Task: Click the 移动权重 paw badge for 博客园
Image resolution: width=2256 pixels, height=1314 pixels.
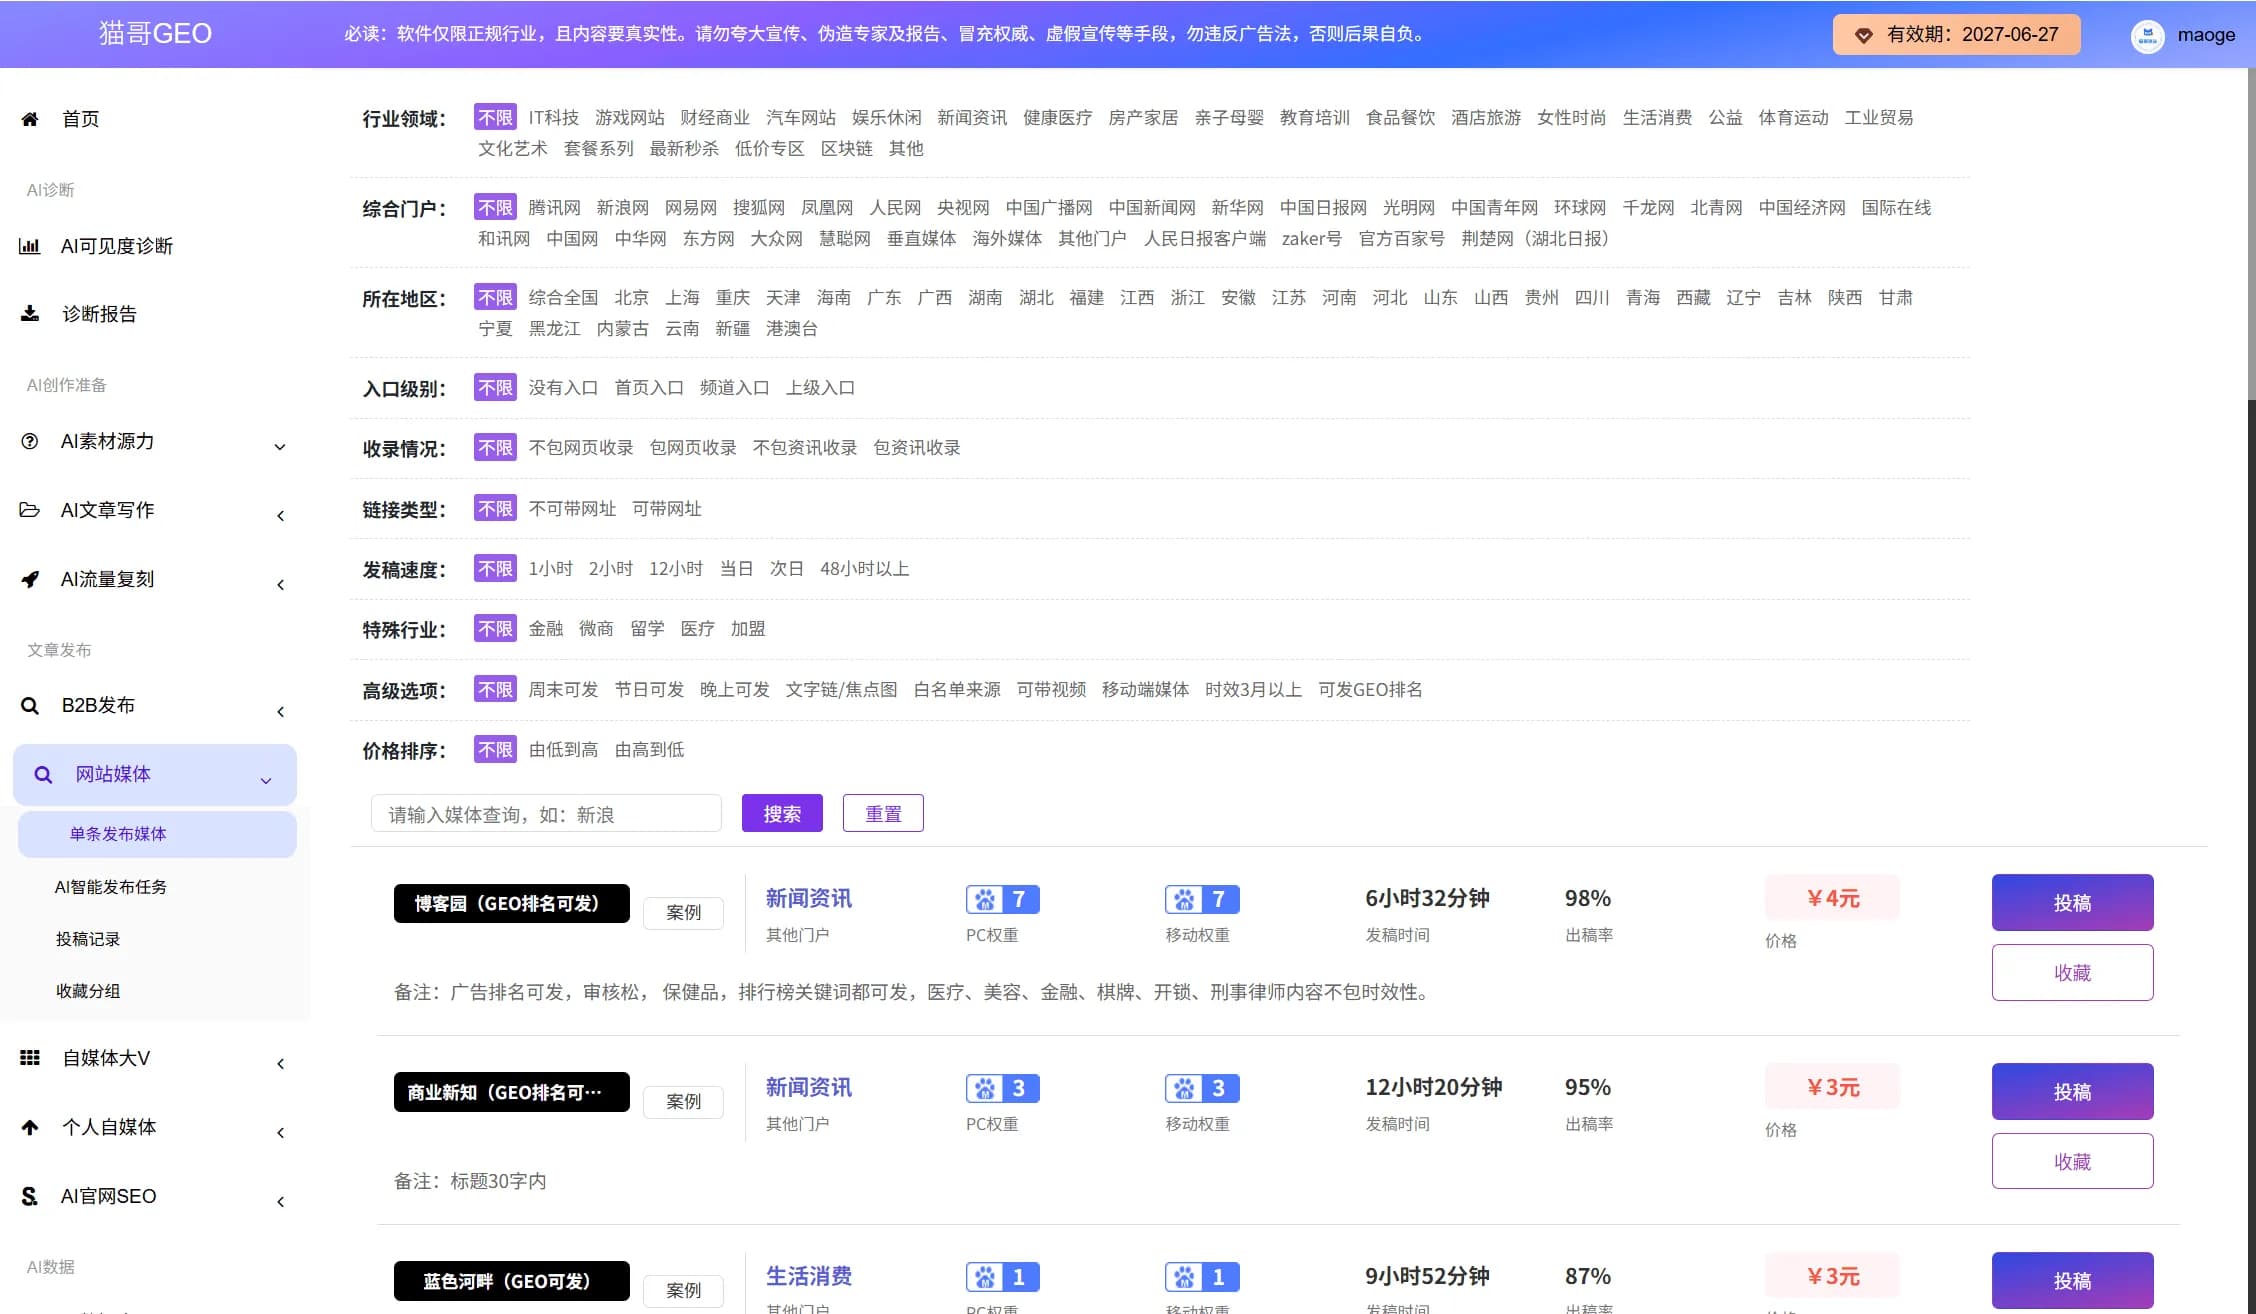Action: coord(1202,899)
